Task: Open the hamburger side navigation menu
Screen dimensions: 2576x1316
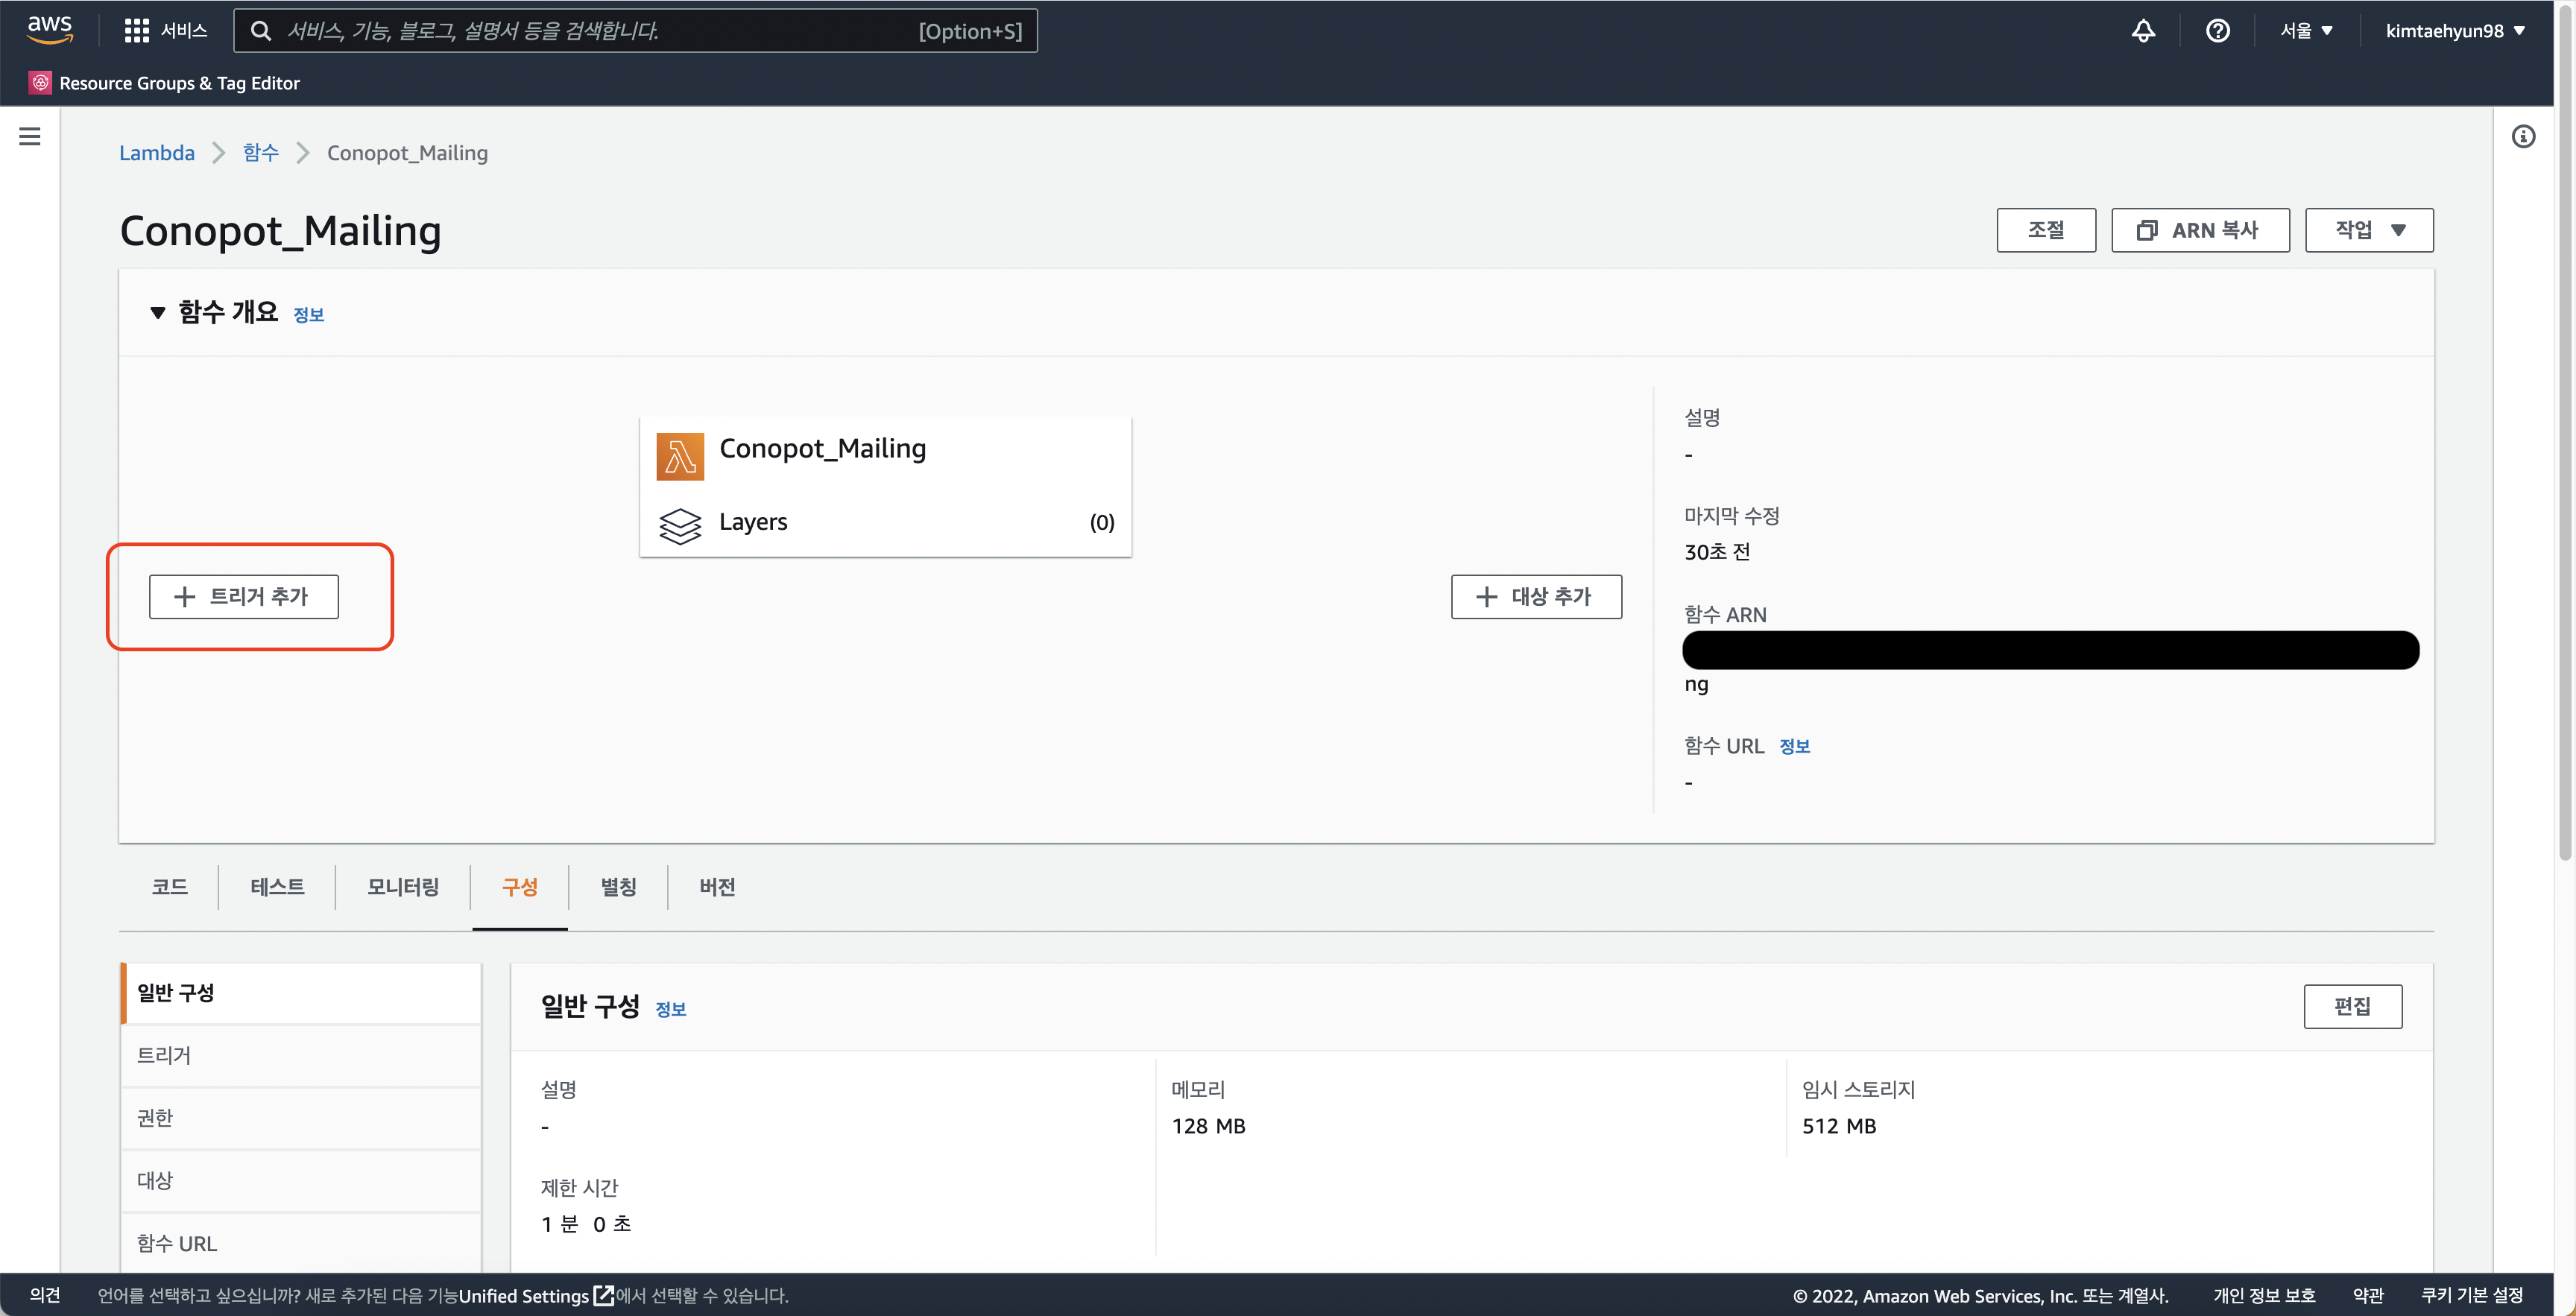Action: (30, 136)
